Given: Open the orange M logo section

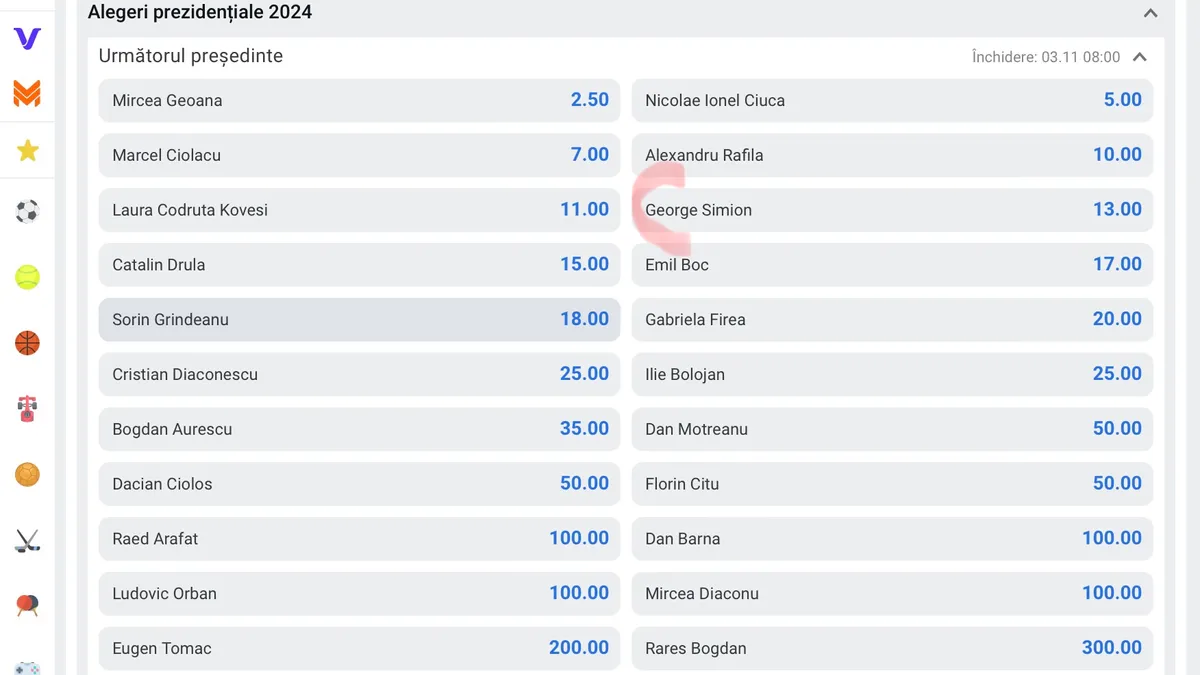Looking at the screenshot, I should (27, 94).
